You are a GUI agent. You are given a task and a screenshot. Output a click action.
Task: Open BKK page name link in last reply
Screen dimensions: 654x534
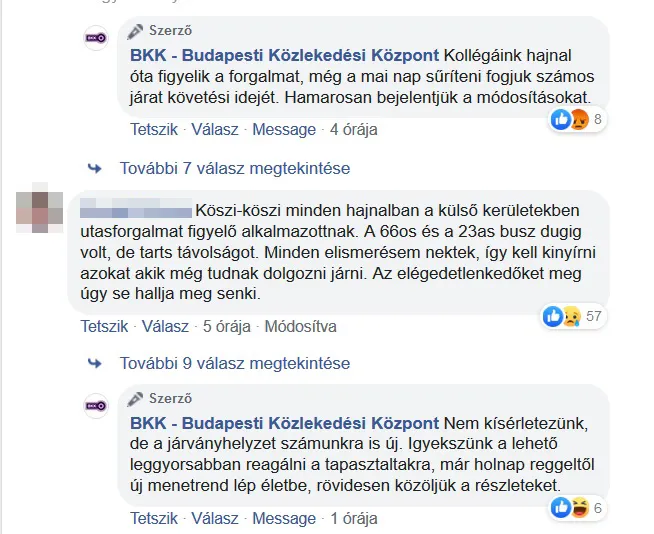(x=284, y=421)
